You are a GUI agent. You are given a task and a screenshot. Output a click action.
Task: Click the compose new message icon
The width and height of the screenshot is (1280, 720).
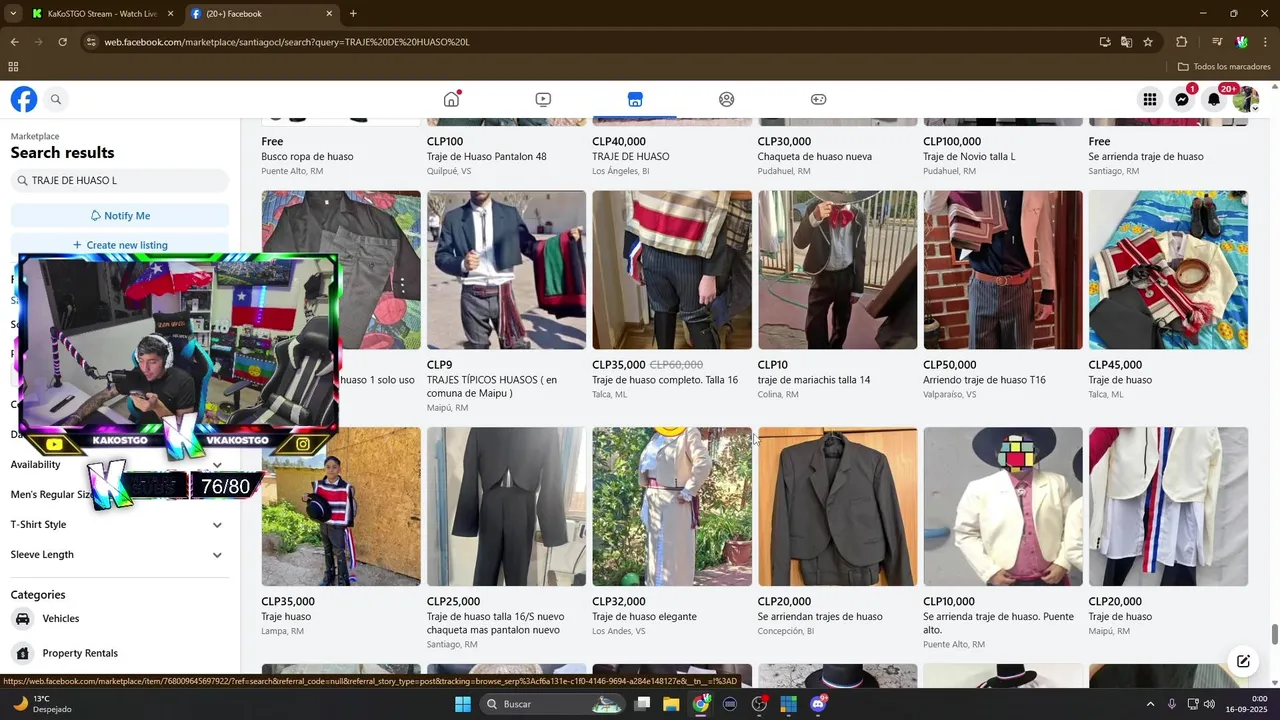coord(1243,661)
